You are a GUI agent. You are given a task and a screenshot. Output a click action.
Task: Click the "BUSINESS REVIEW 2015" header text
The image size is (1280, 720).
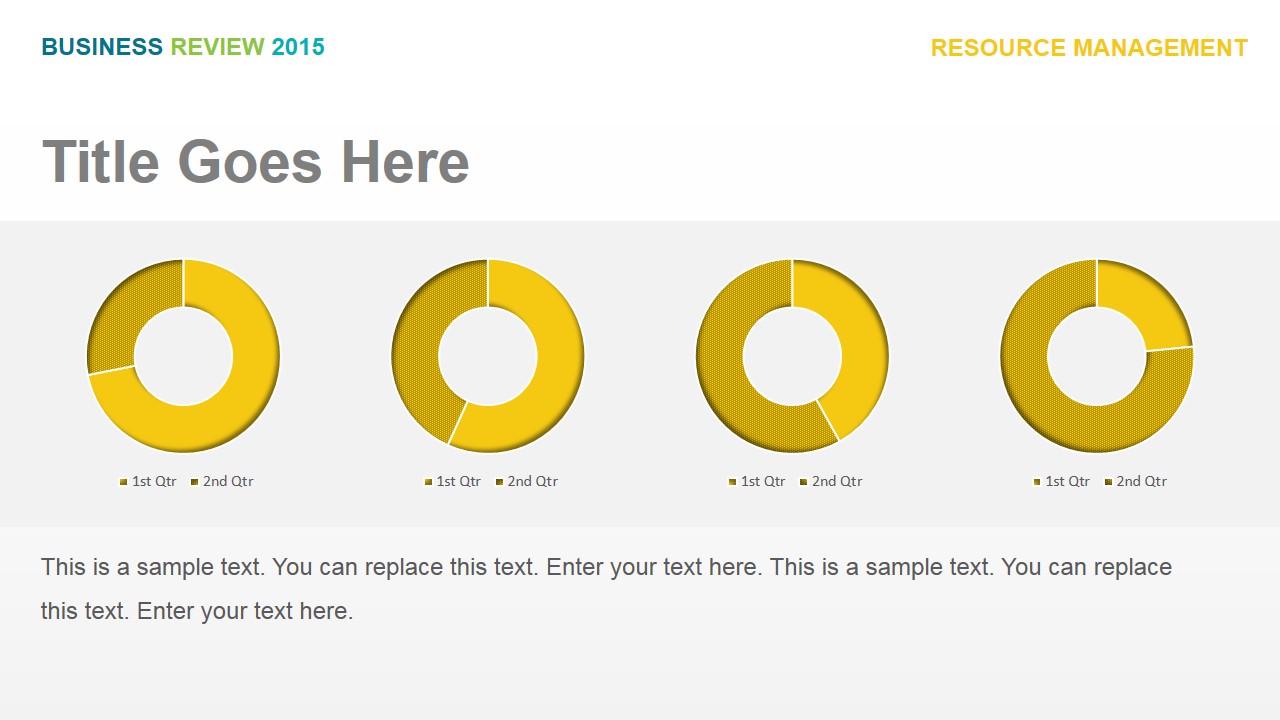[x=183, y=47]
